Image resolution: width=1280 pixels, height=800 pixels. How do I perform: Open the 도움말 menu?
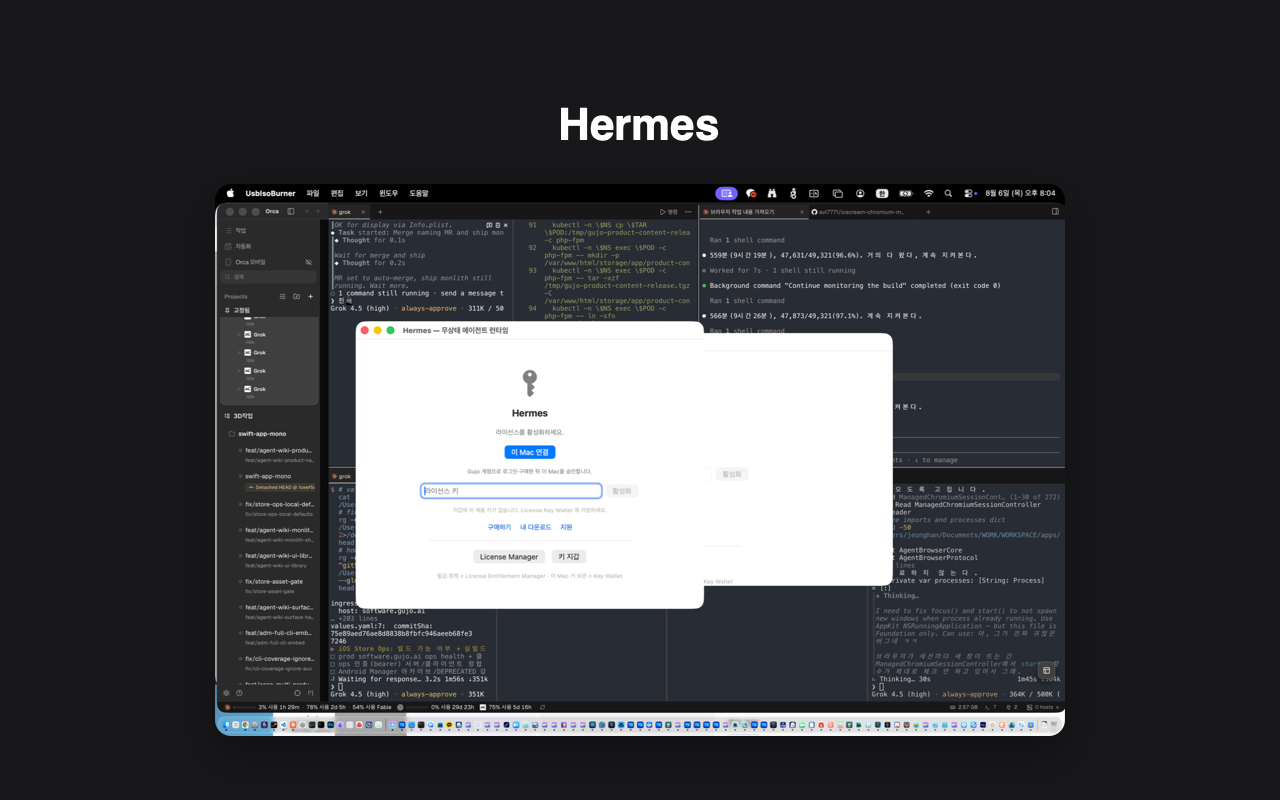tap(418, 193)
